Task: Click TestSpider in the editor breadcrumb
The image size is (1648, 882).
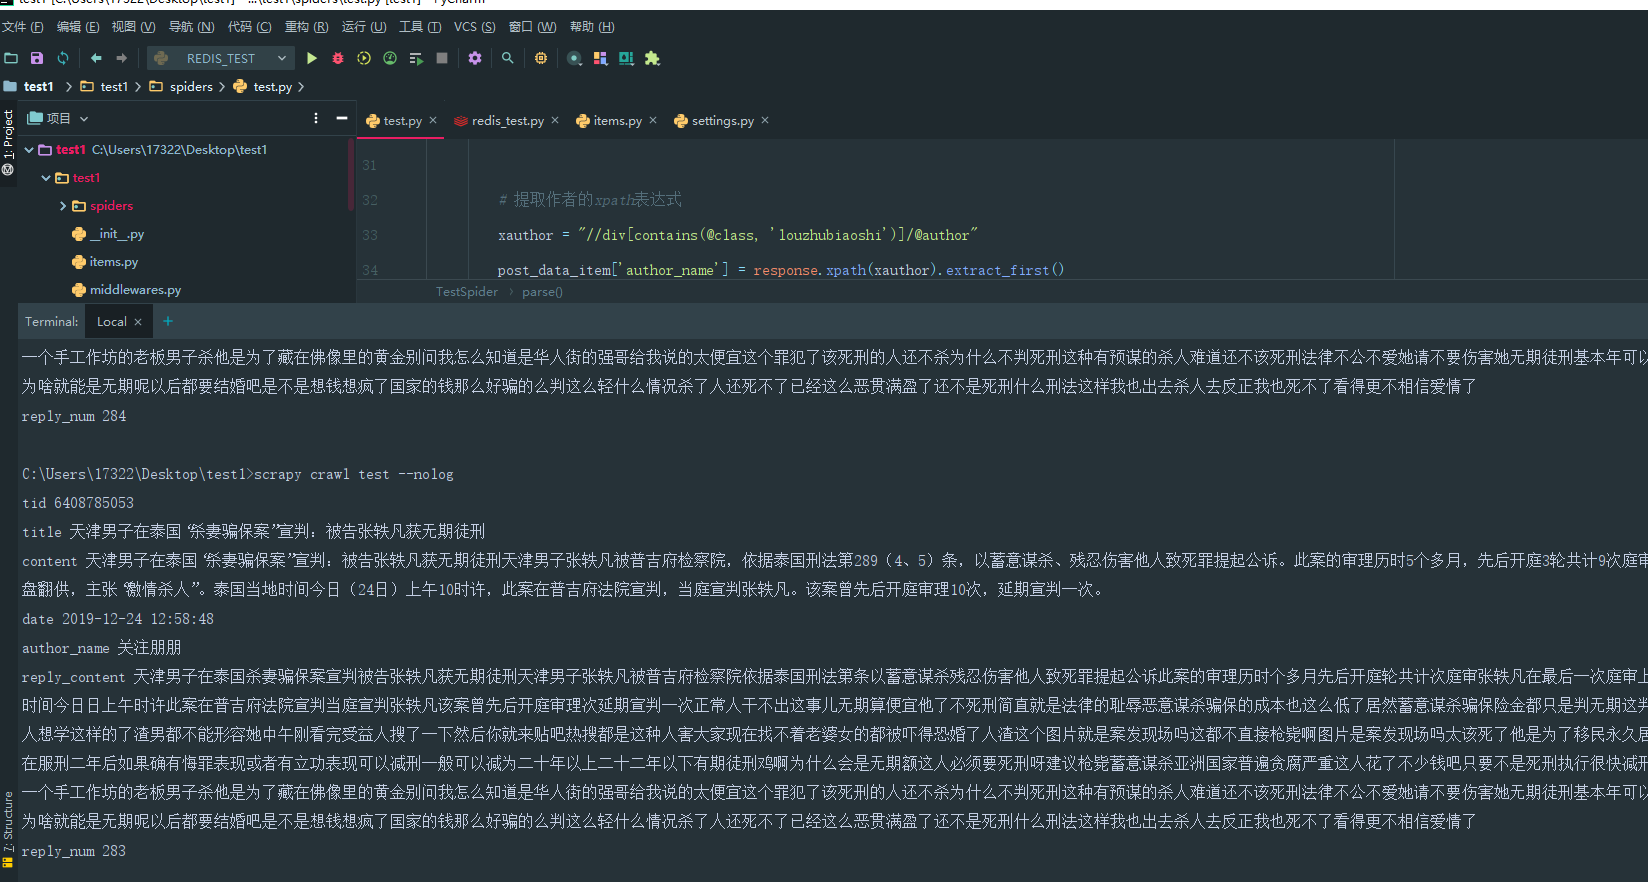Action: point(467,292)
